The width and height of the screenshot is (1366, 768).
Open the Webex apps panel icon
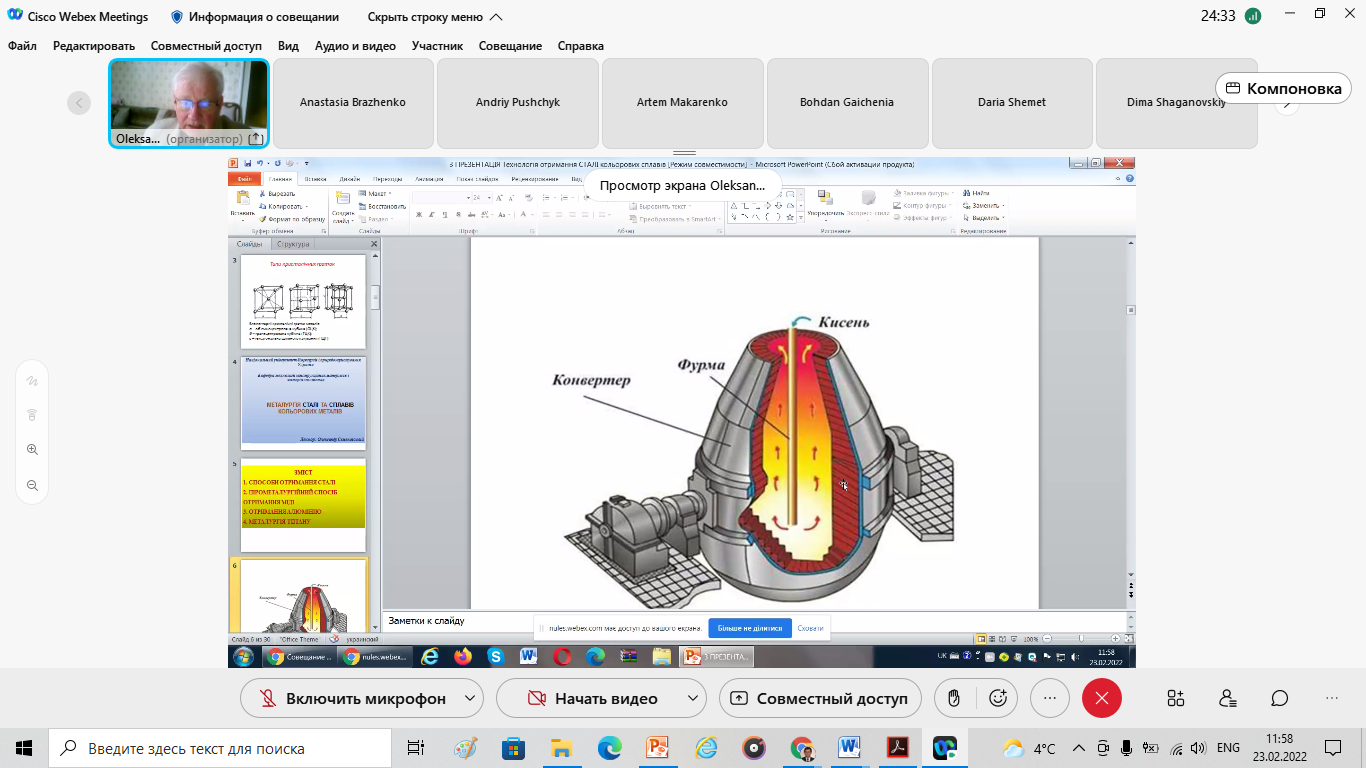tap(1175, 698)
